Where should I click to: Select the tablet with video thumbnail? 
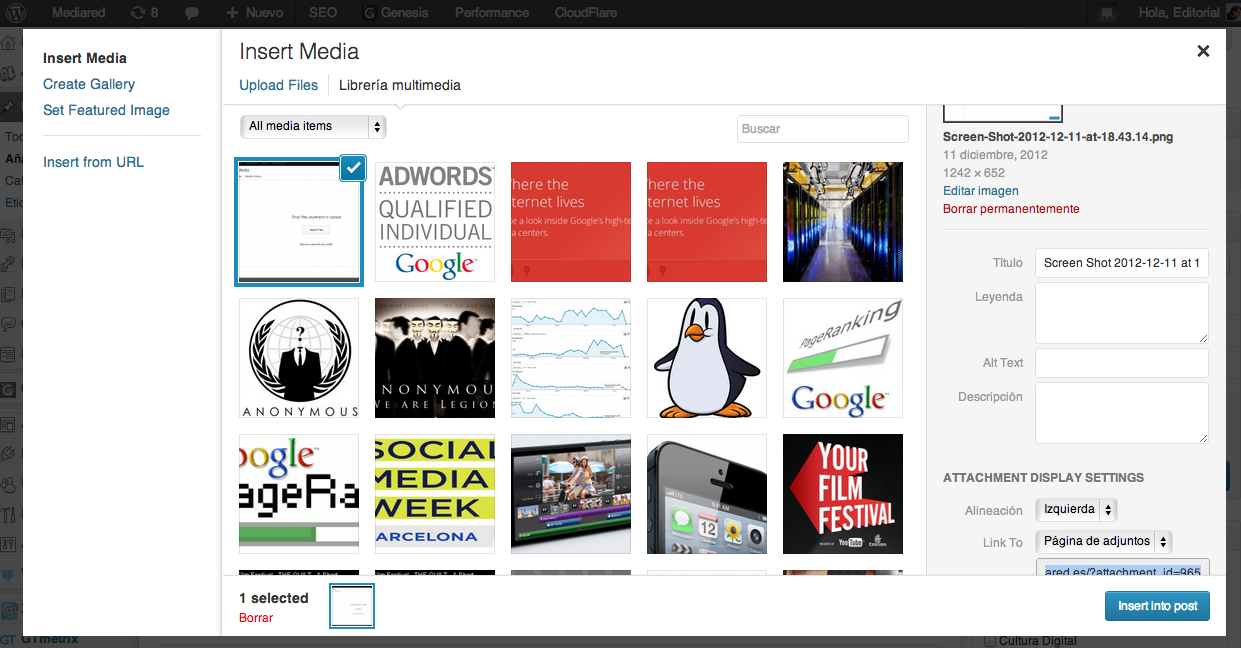coord(571,494)
